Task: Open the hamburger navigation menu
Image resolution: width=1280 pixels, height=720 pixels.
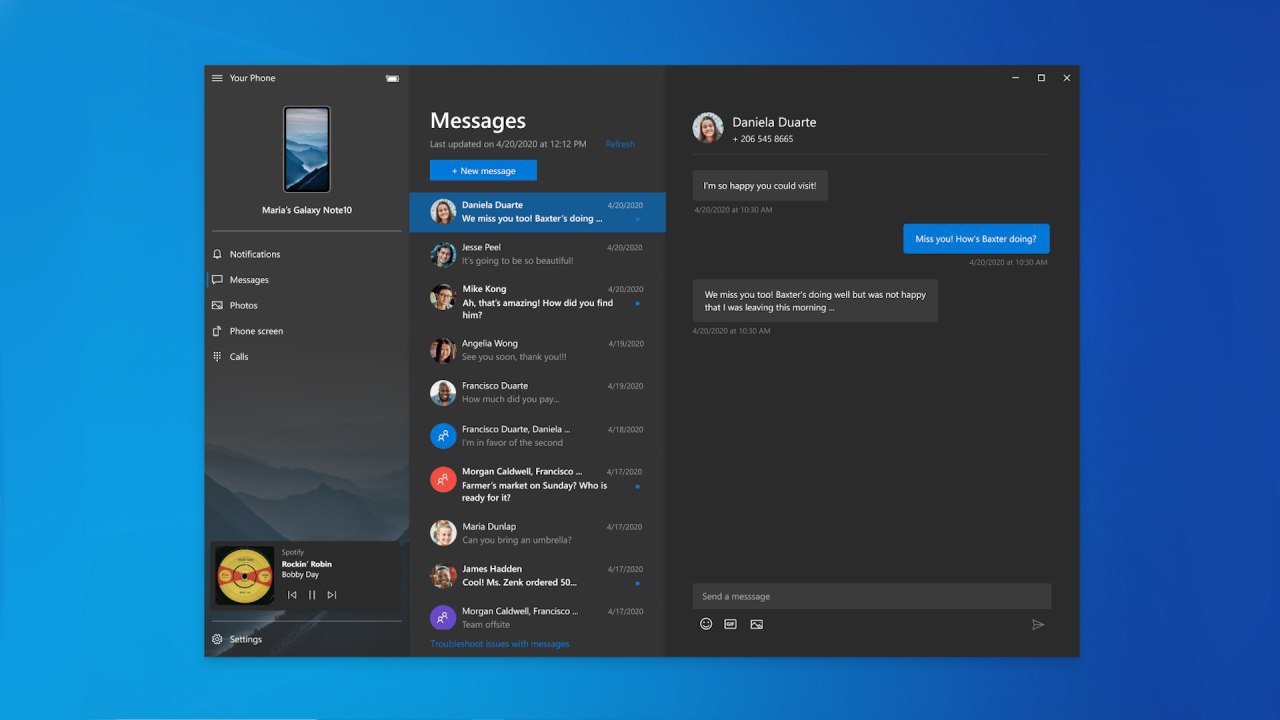Action: 217,78
